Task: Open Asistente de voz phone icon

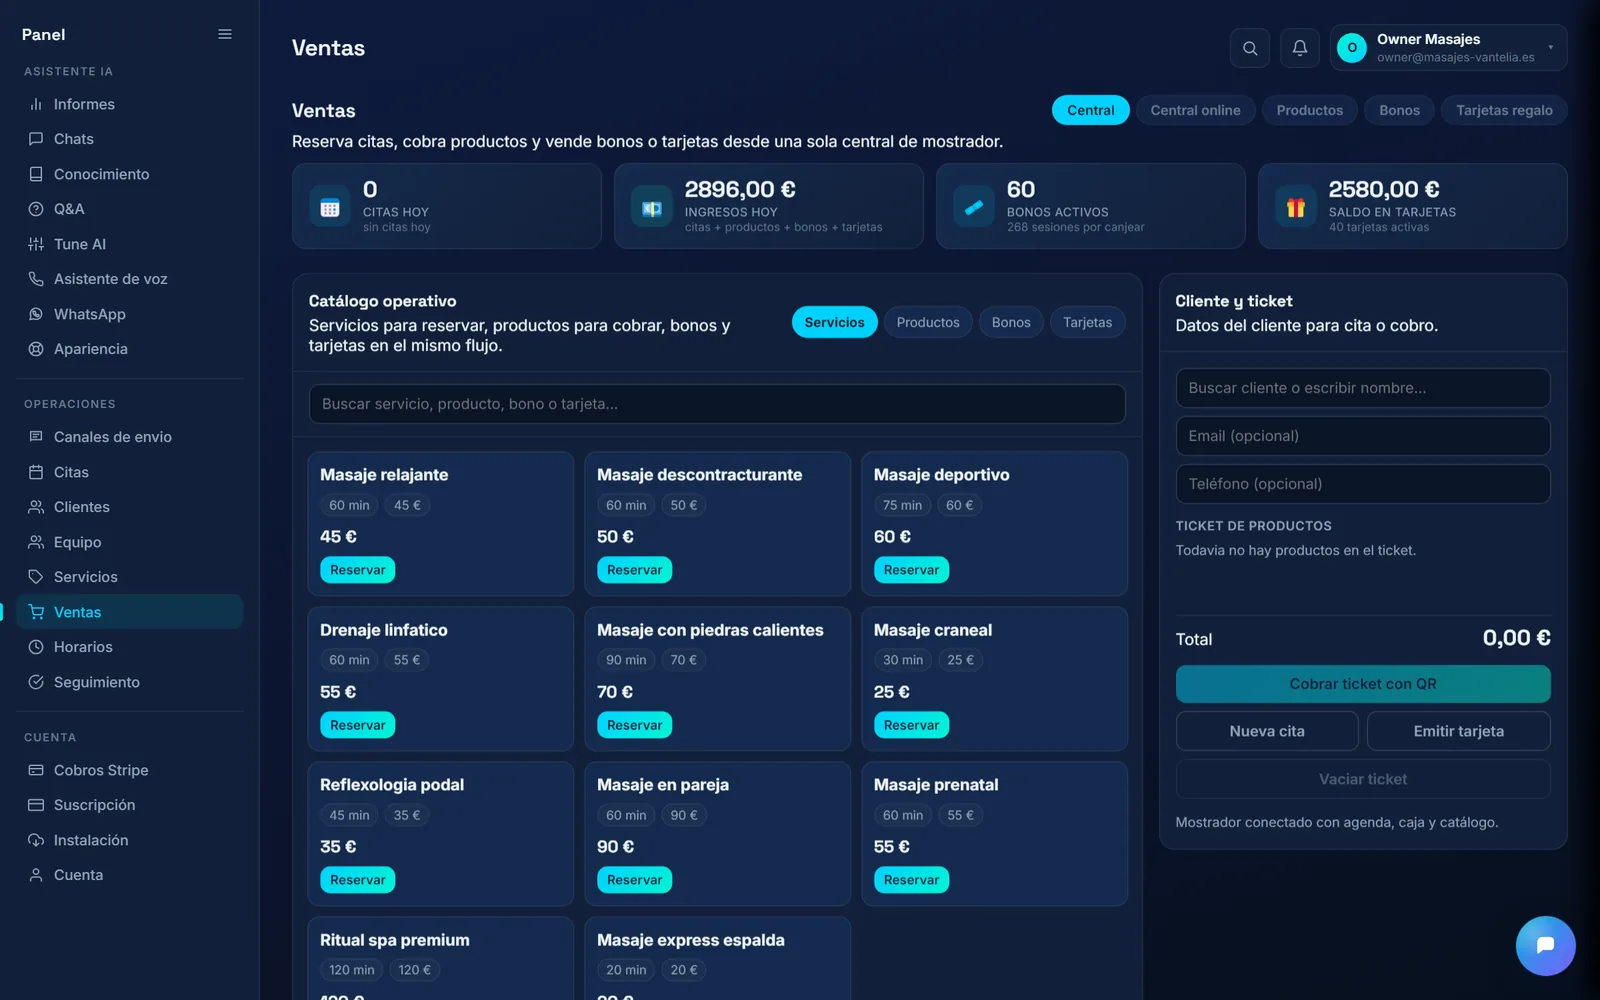Action: click(36, 279)
